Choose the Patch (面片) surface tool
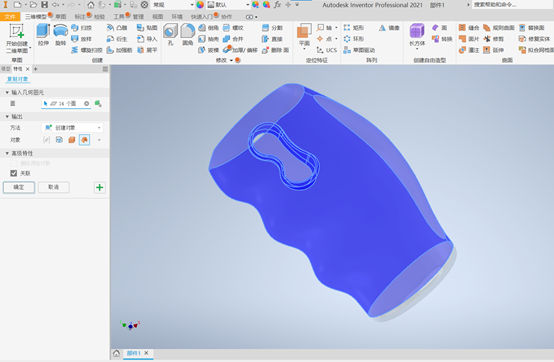 [x=469, y=39]
